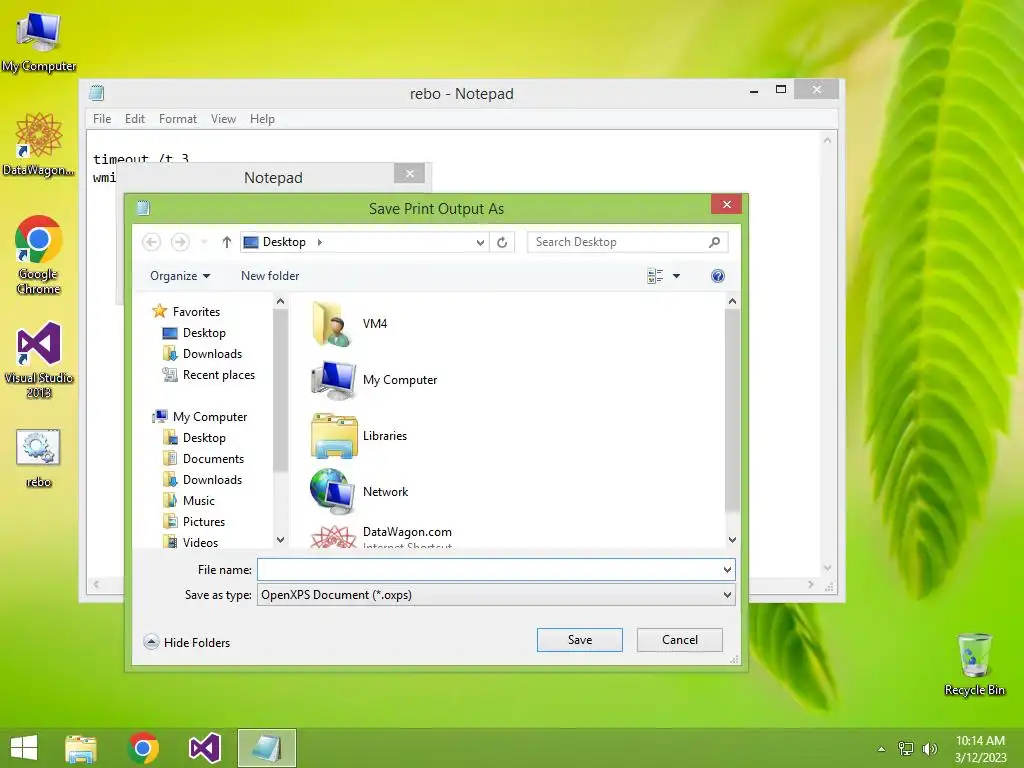
Task: Click Notepad taskbar button
Action: click(x=266, y=748)
